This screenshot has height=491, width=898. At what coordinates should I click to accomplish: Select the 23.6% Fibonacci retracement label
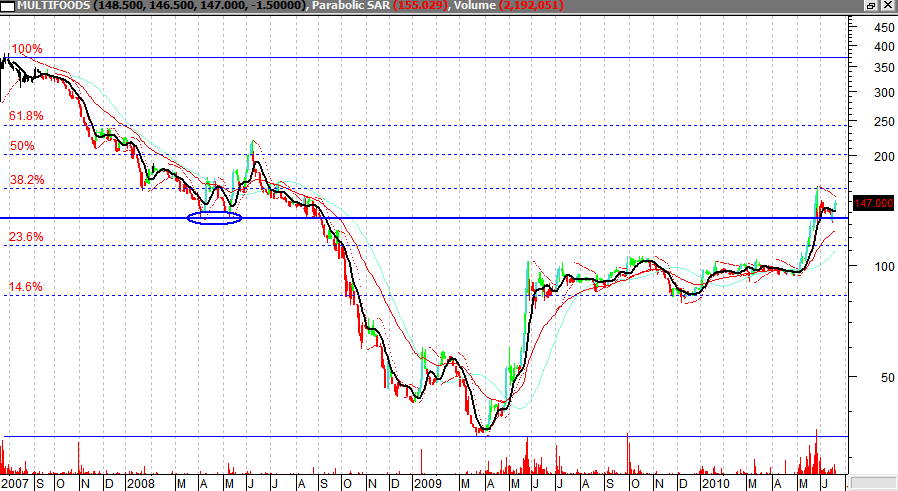tap(27, 237)
